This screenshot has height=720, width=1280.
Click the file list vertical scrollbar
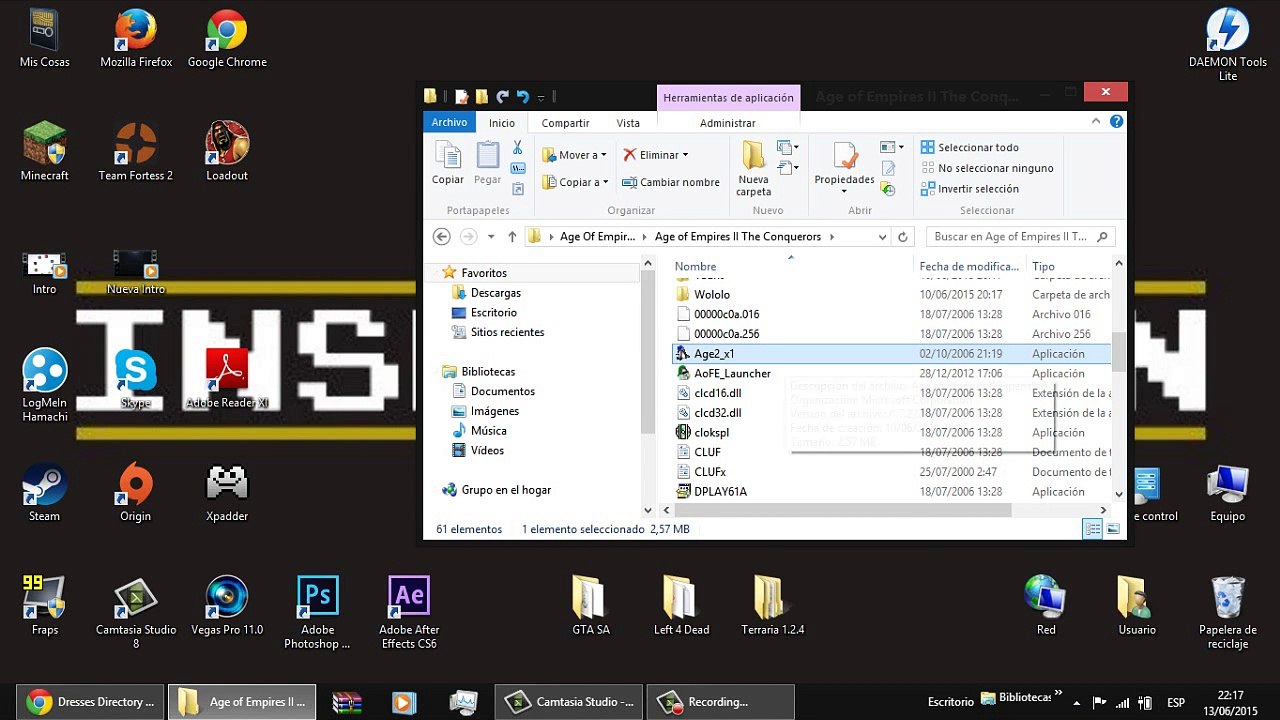(1118, 350)
